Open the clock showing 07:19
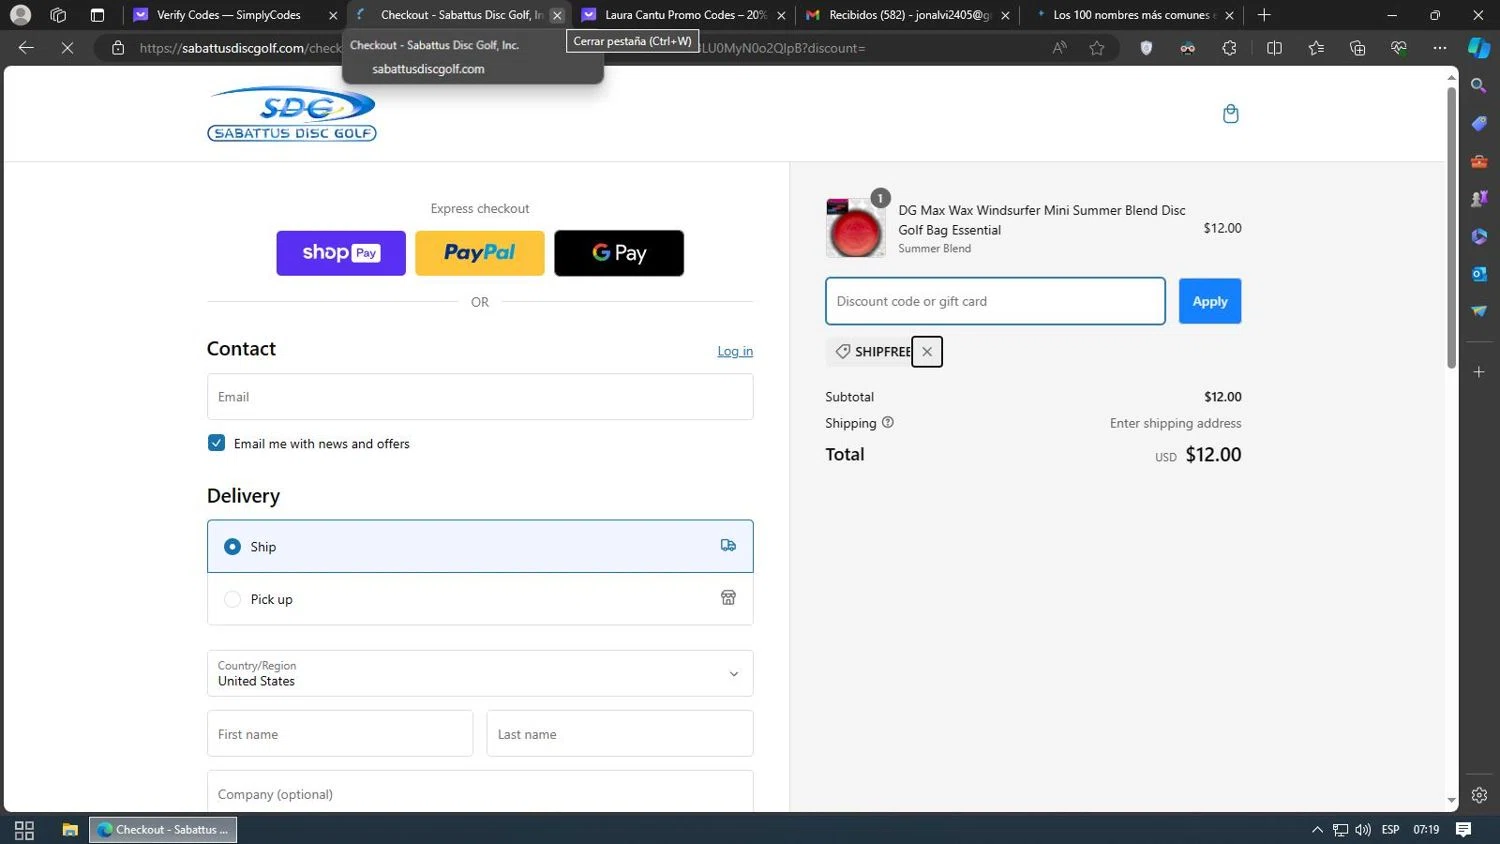This screenshot has width=1500, height=844. click(1426, 830)
